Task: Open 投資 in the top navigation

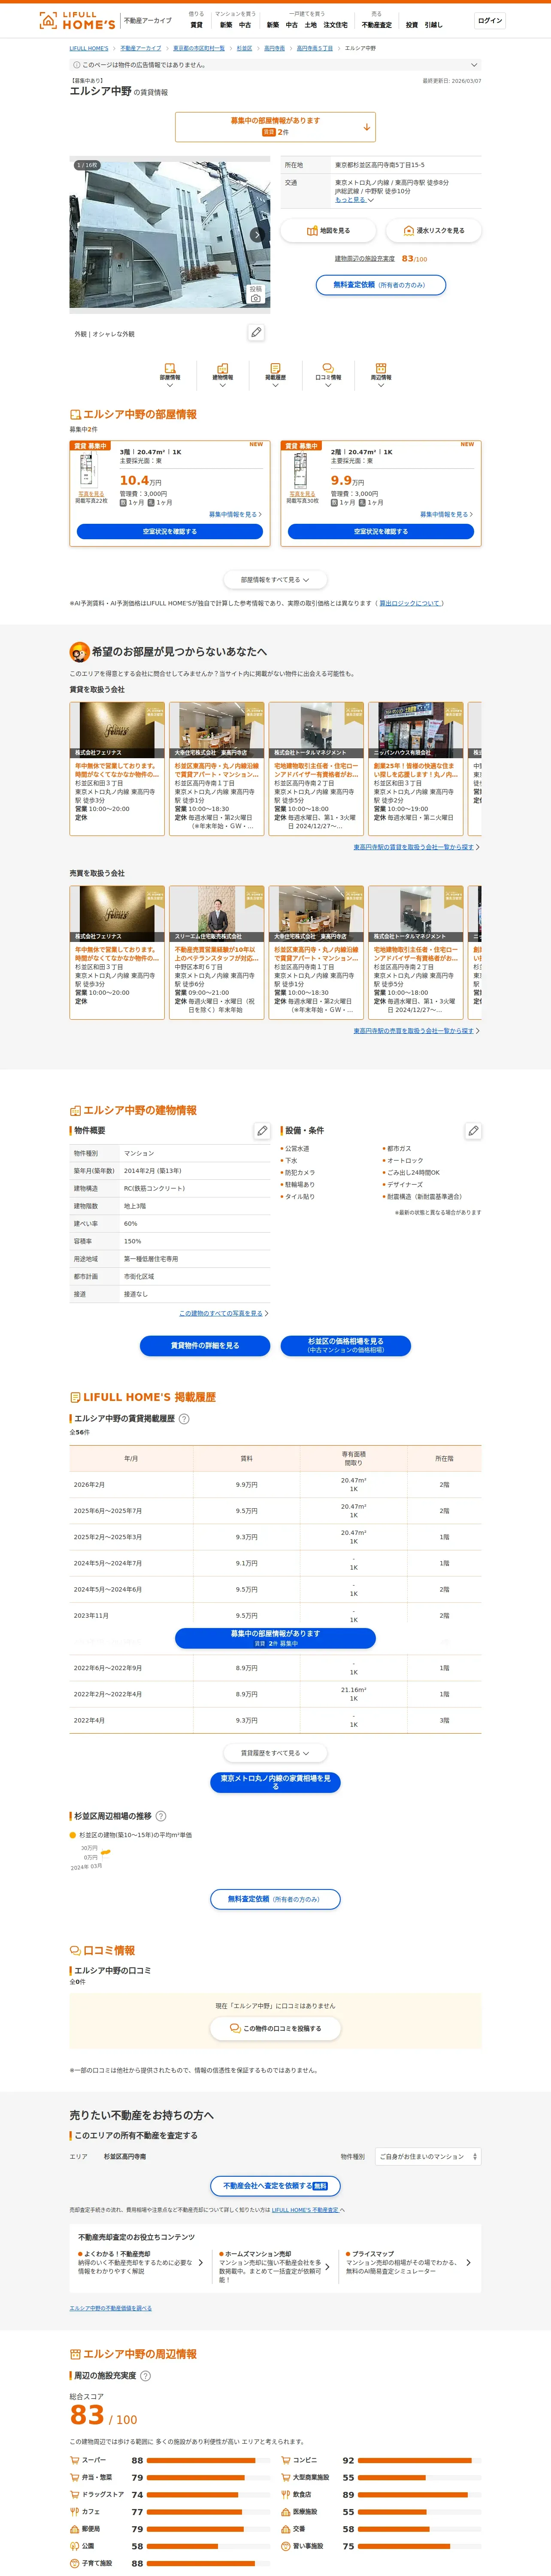Action: pos(412,25)
